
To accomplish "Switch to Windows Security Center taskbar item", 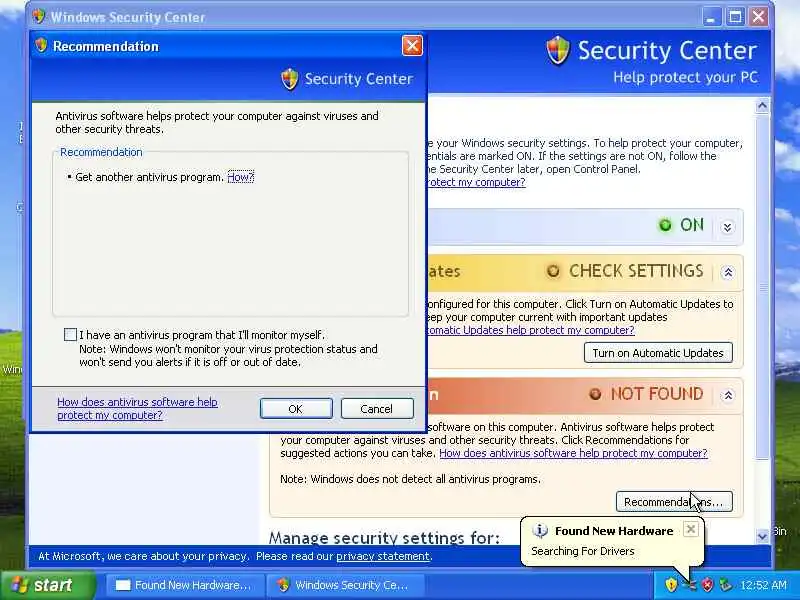I will pos(346,585).
